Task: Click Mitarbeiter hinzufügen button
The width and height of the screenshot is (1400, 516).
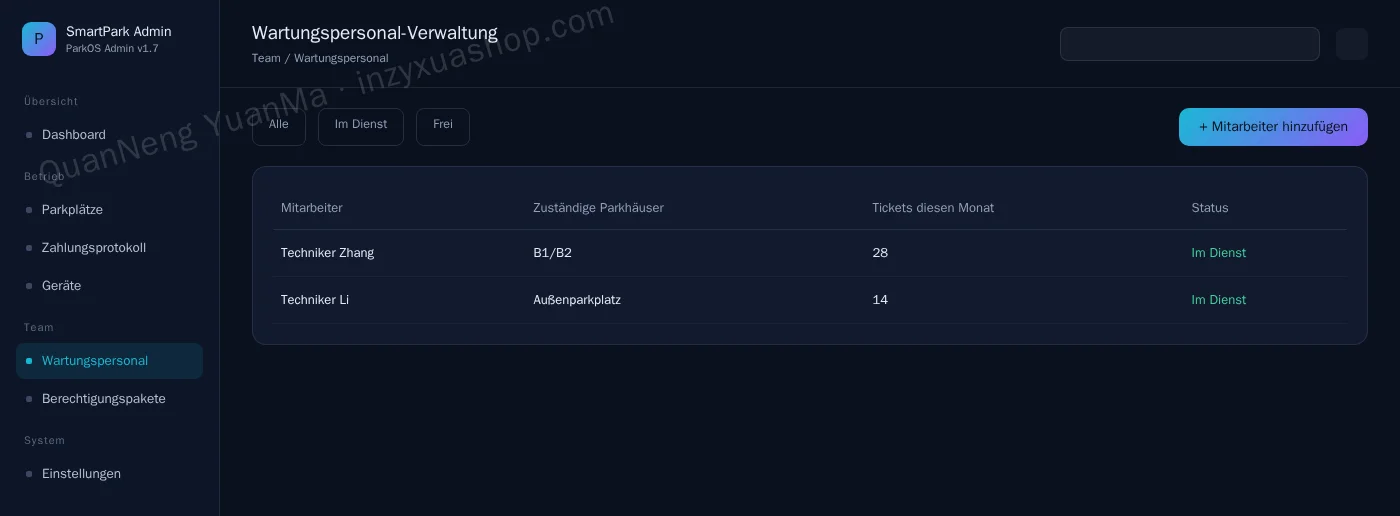Action: [x=1273, y=127]
